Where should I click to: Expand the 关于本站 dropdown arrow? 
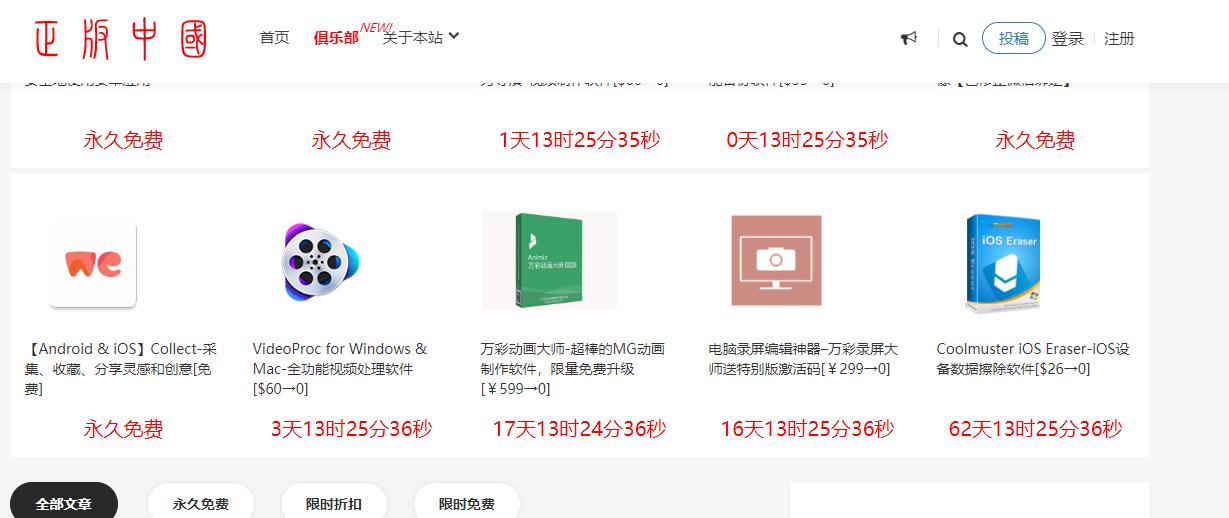tap(454, 36)
